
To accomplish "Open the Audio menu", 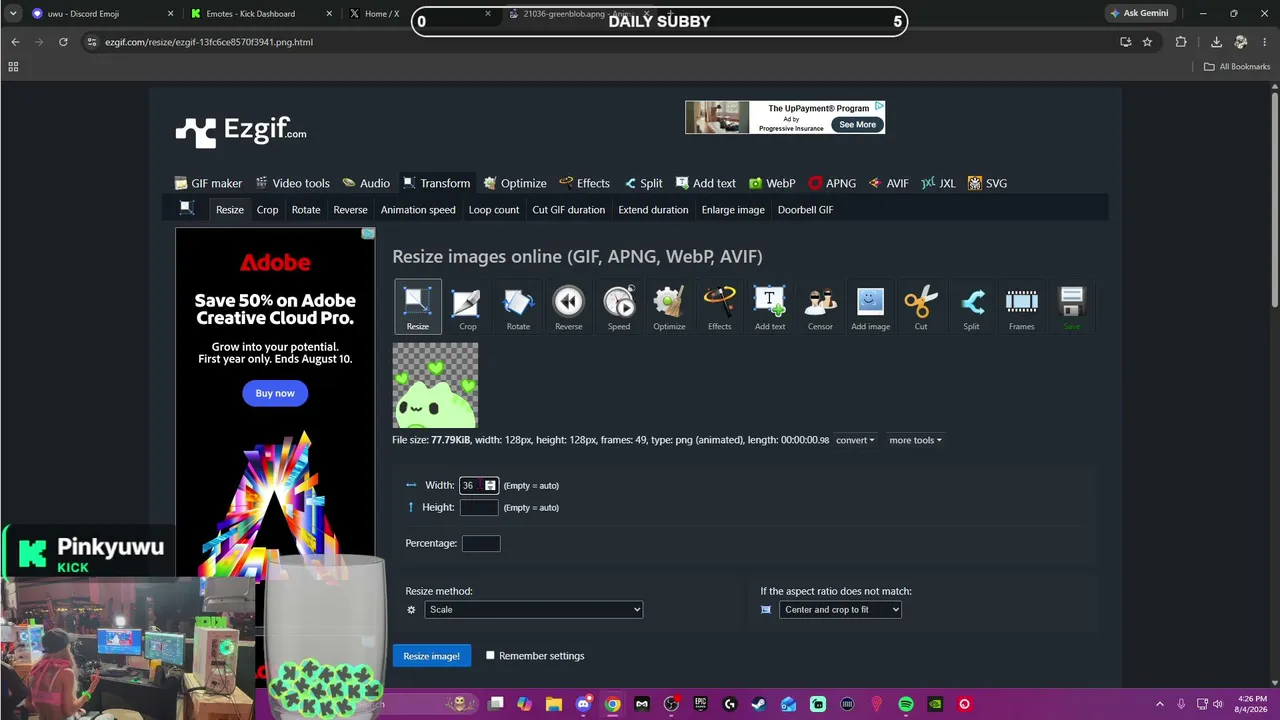I will [x=366, y=183].
